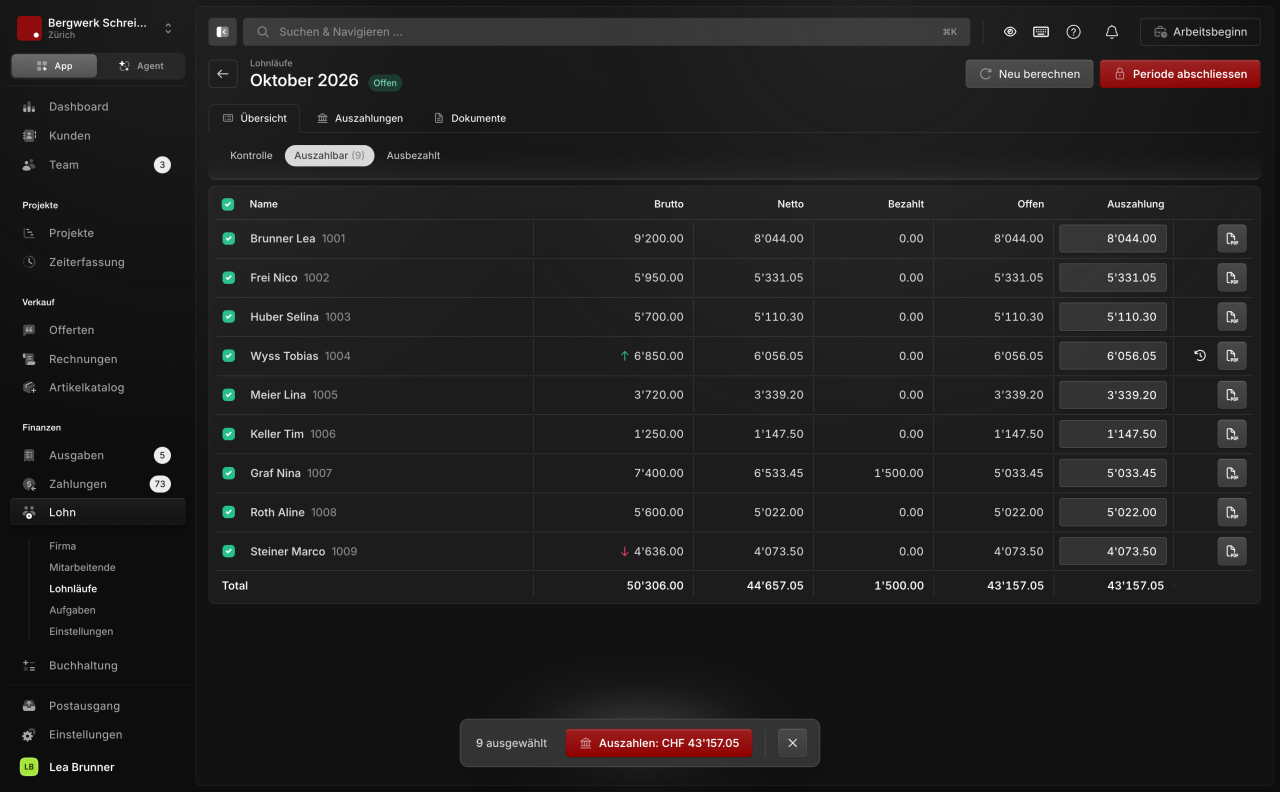Open keyboard shortcuts icon
Screen dimensions: 1280x792
pos(1041,32)
